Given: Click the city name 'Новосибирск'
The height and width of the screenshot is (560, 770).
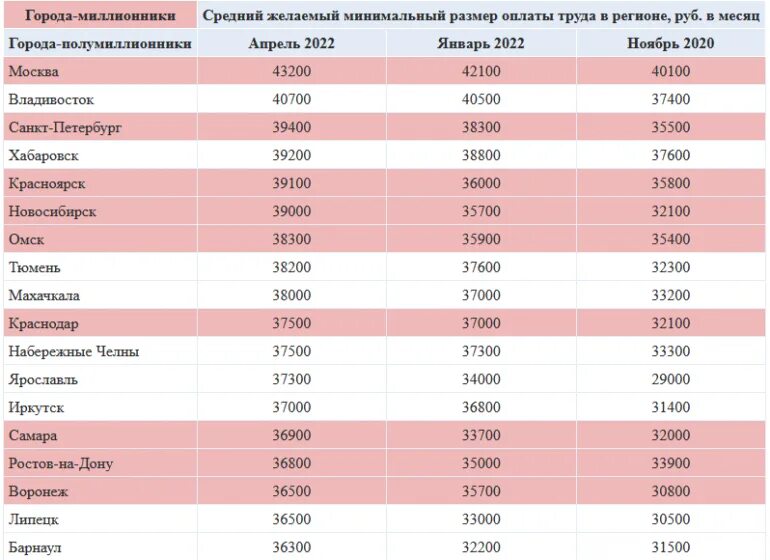Looking at the screenshot, I should click(52, 211).
